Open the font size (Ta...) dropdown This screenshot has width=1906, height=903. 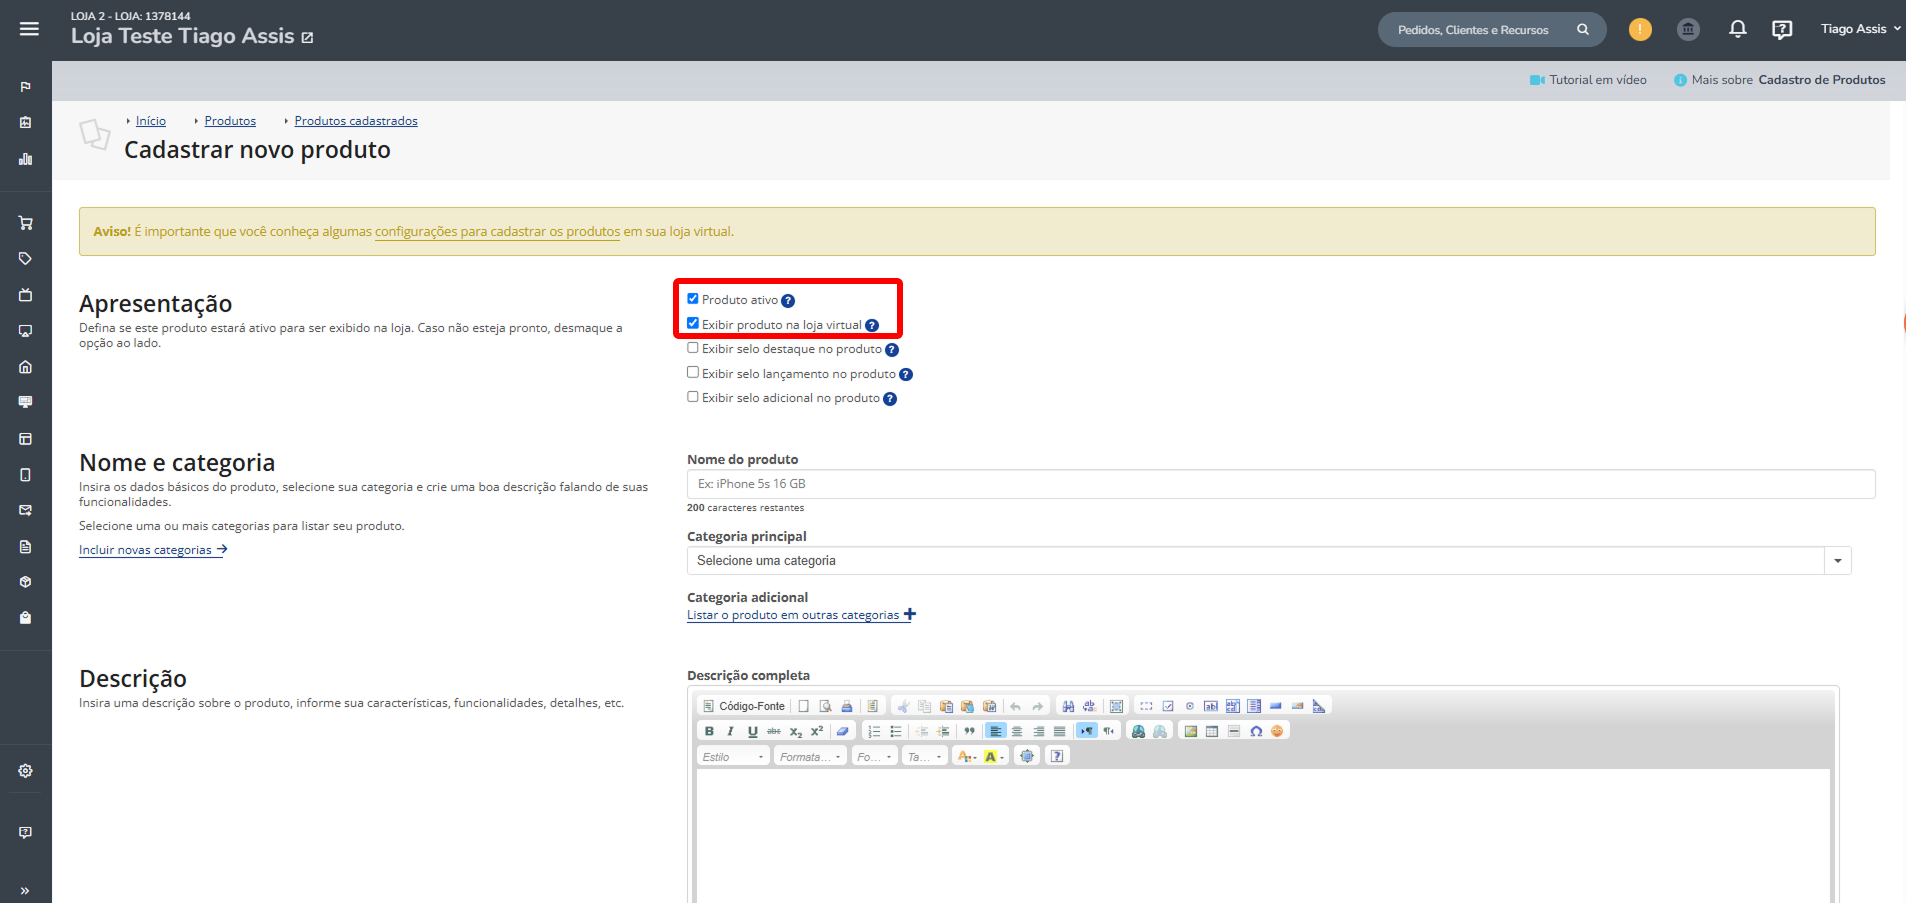[x=924, y=756]
